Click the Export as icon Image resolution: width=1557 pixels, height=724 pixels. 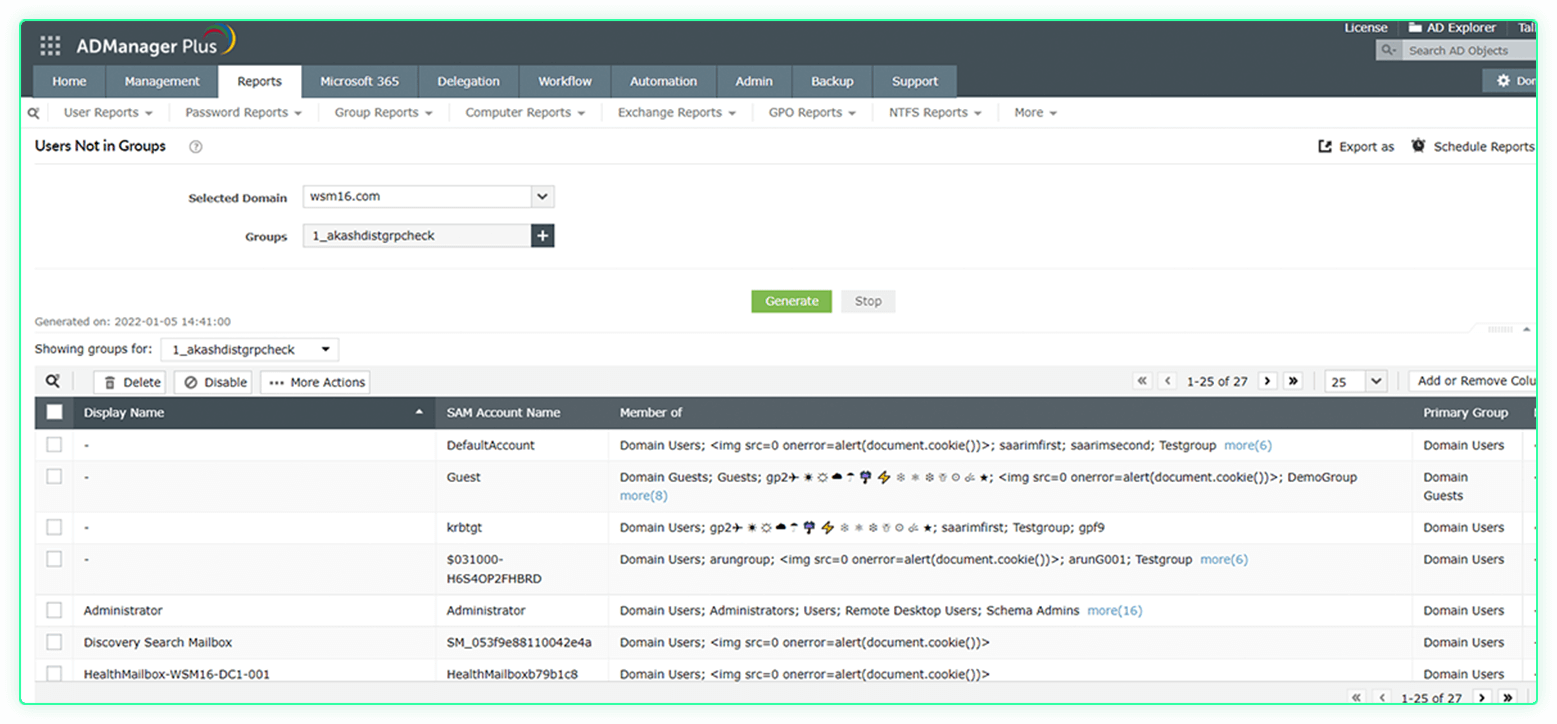tap(1325, 146)
